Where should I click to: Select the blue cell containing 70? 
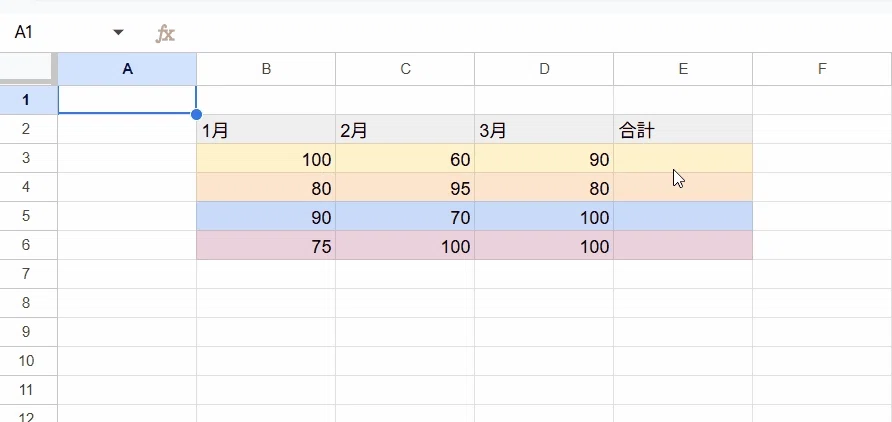(405, 216)
